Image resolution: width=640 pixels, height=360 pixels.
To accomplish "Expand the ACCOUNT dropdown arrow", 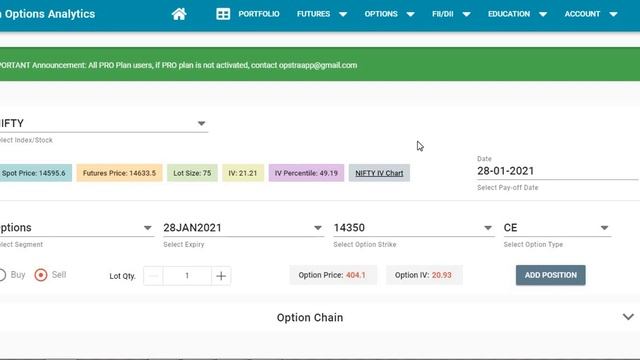I will click(613, 14).
